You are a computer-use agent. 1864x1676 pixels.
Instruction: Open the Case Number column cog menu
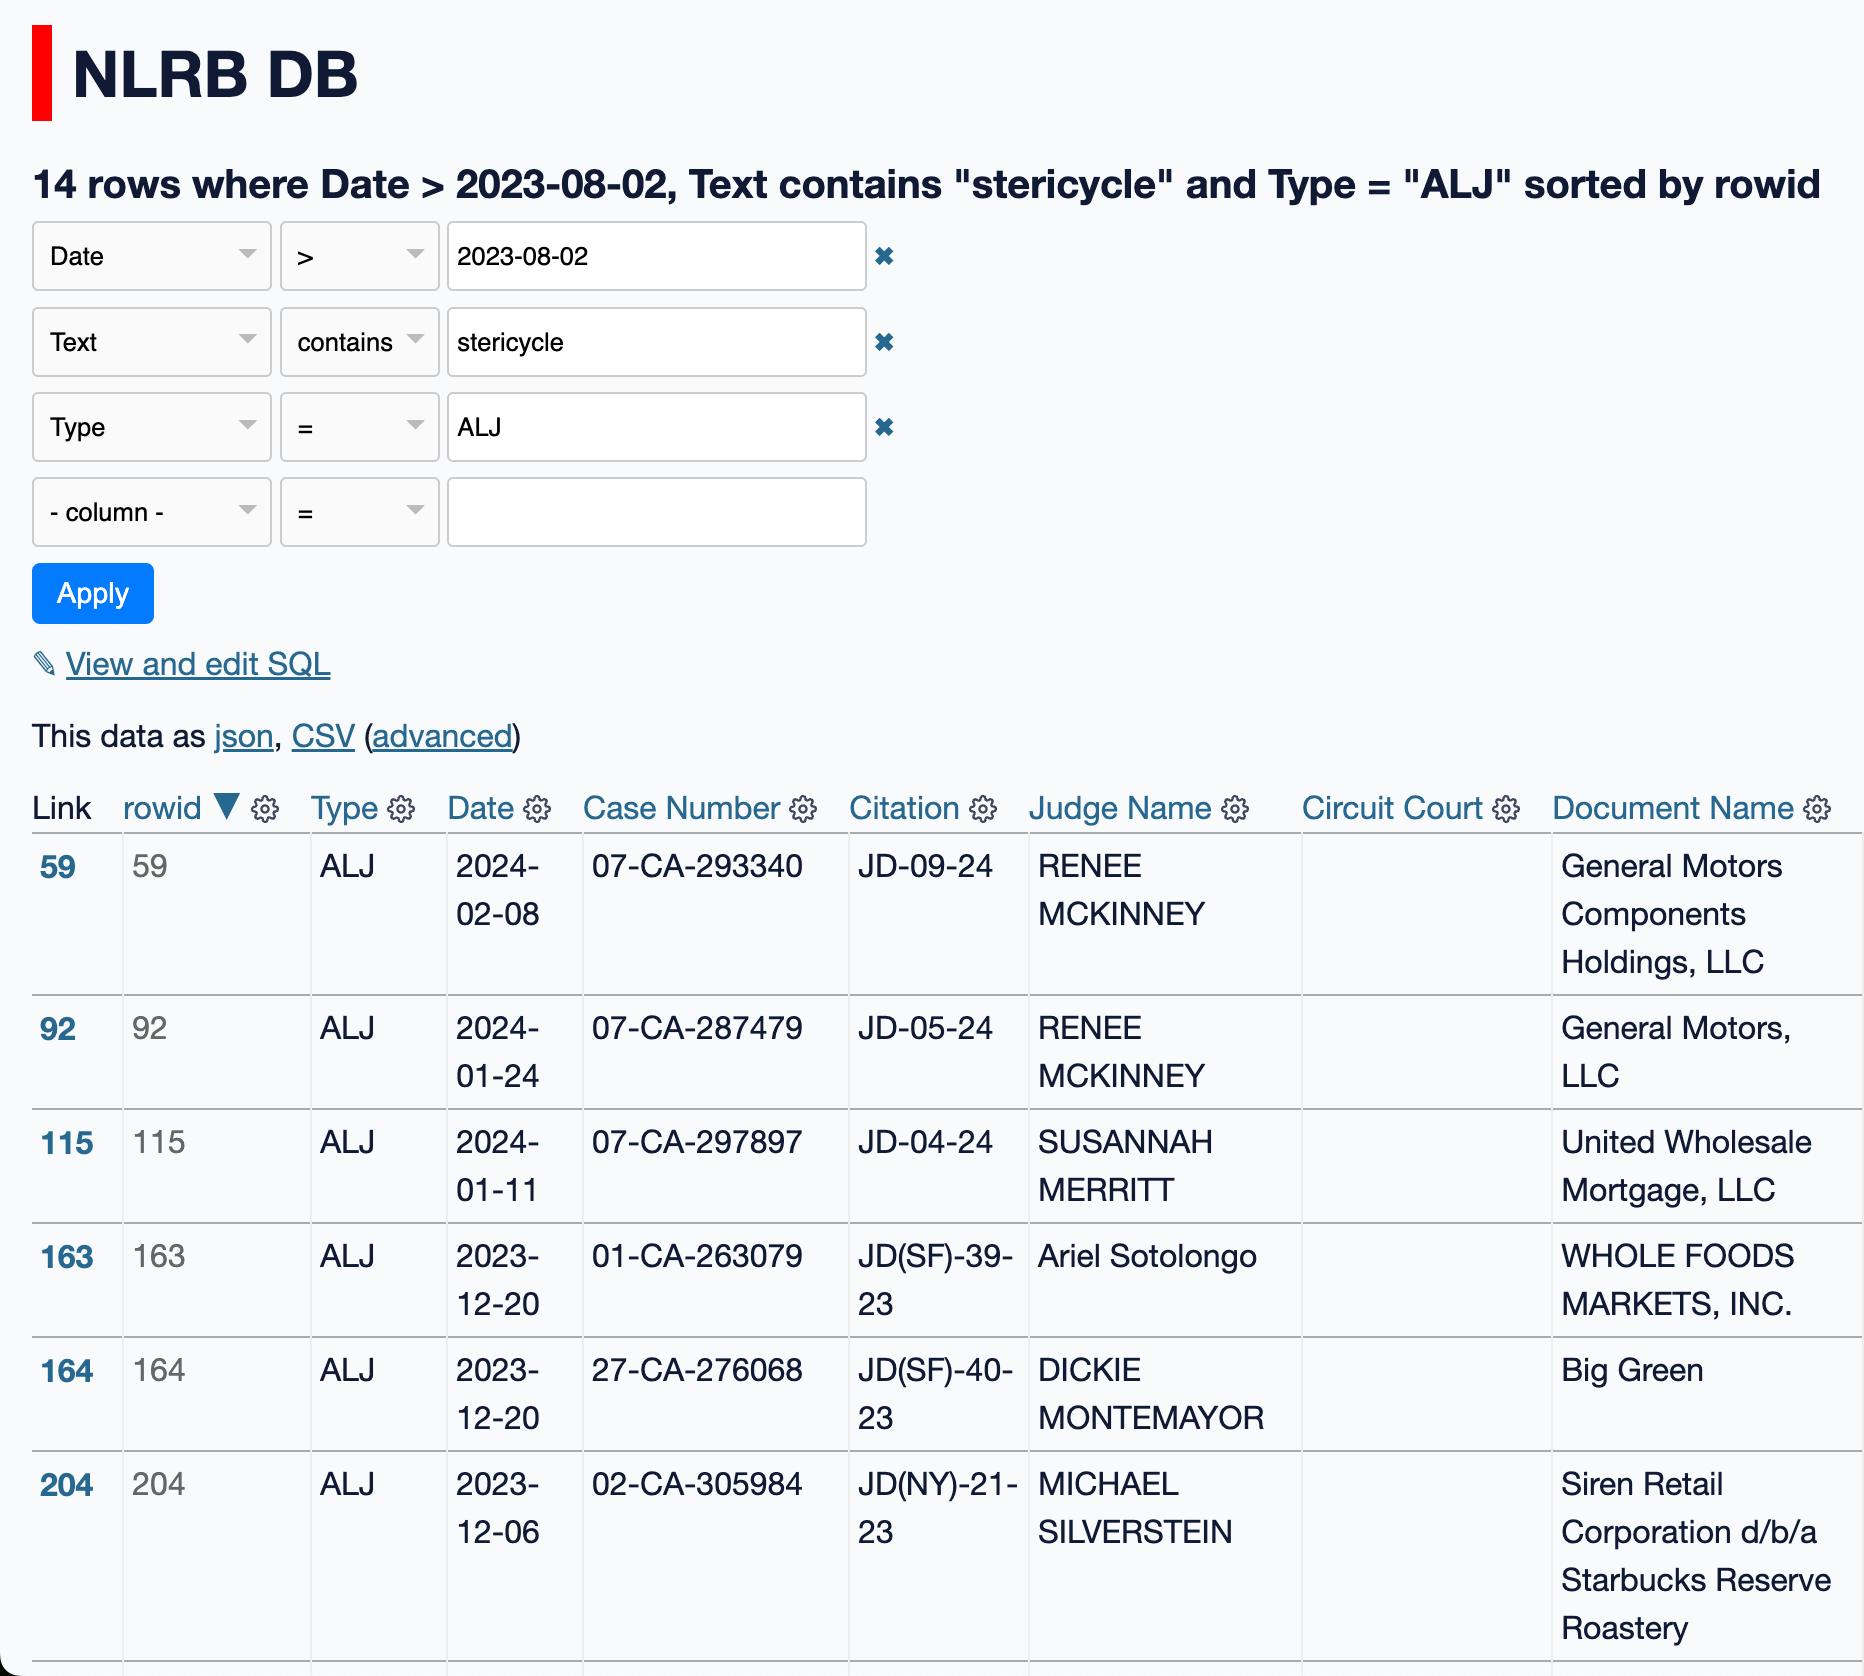[803, 810]
